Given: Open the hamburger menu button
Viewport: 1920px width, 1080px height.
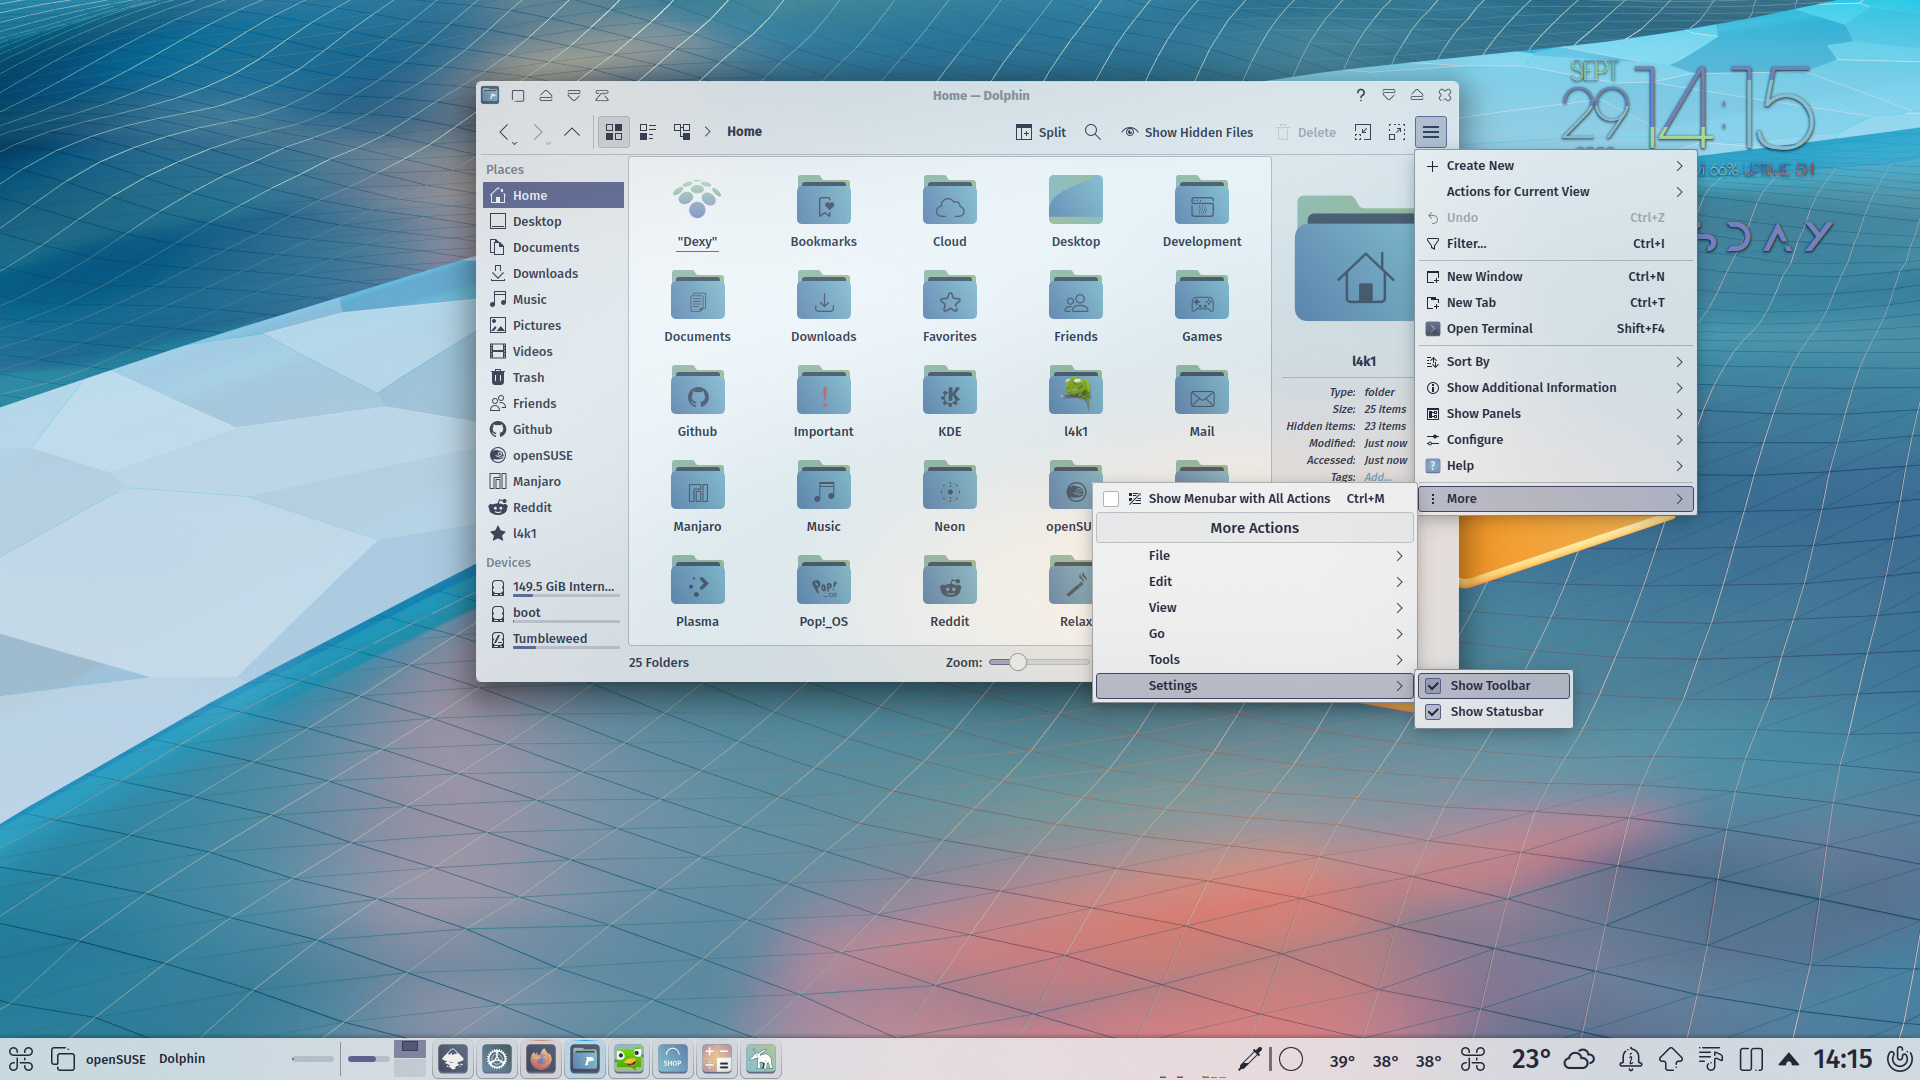Looking at the screenshot, I should [1431, 132].
